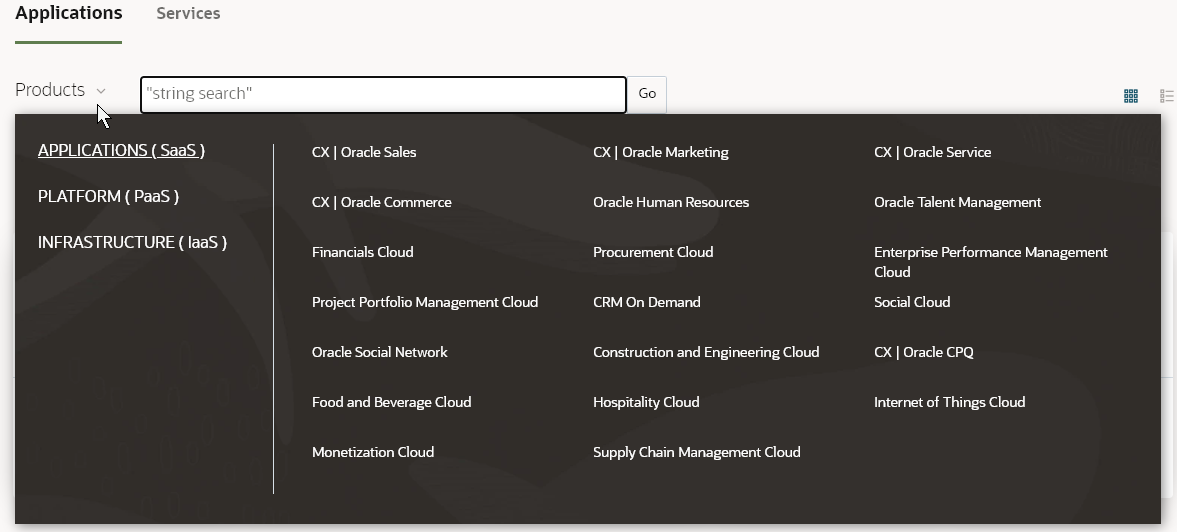
Task: Choose Oracle Talent Management
Action: 957,203
